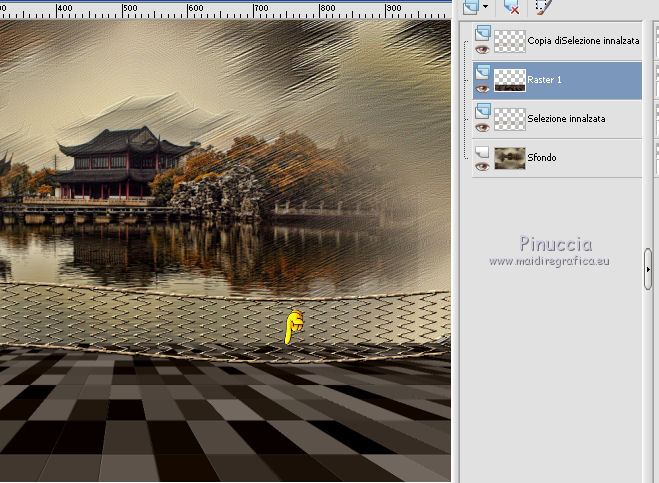Screen dimensions: 659x483
Task: Click the Edit Selection icon in layers toolbar
Action: click(543, 7)
